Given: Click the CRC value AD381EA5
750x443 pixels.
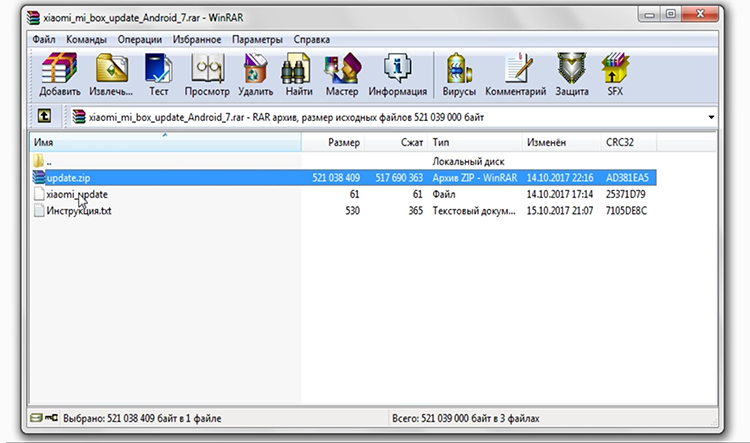Looking at the screenshot, I should tap(628, 178).
